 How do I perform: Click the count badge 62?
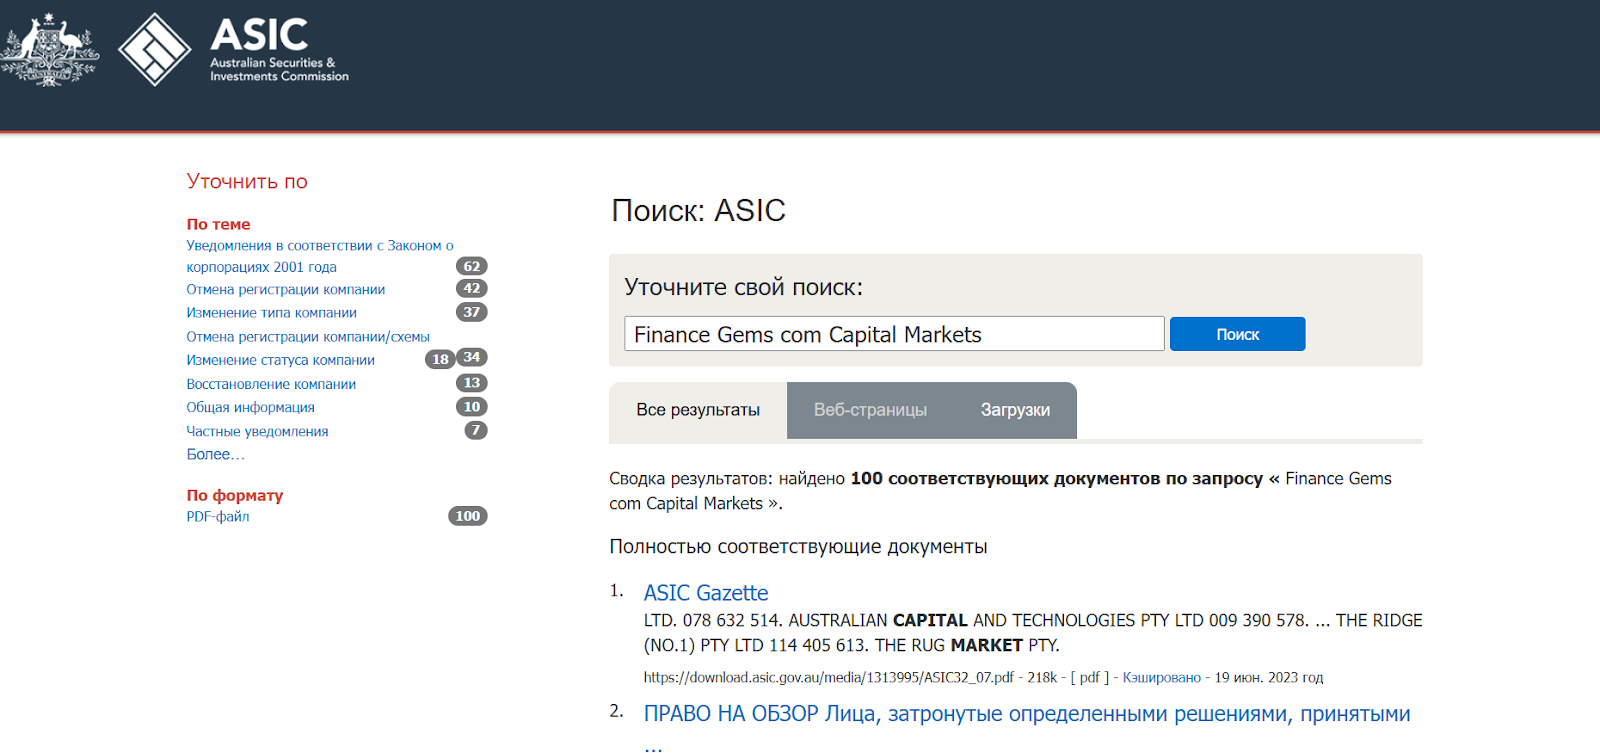point(472,266)
